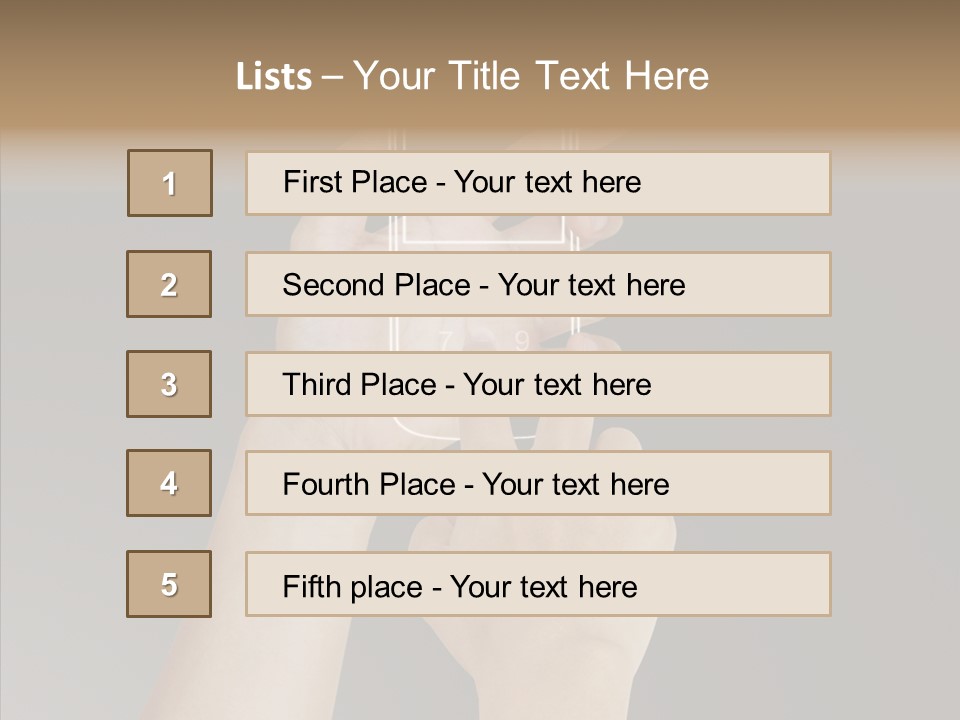Click the number 3 box

pyautogui.click(x=169, y=384)
